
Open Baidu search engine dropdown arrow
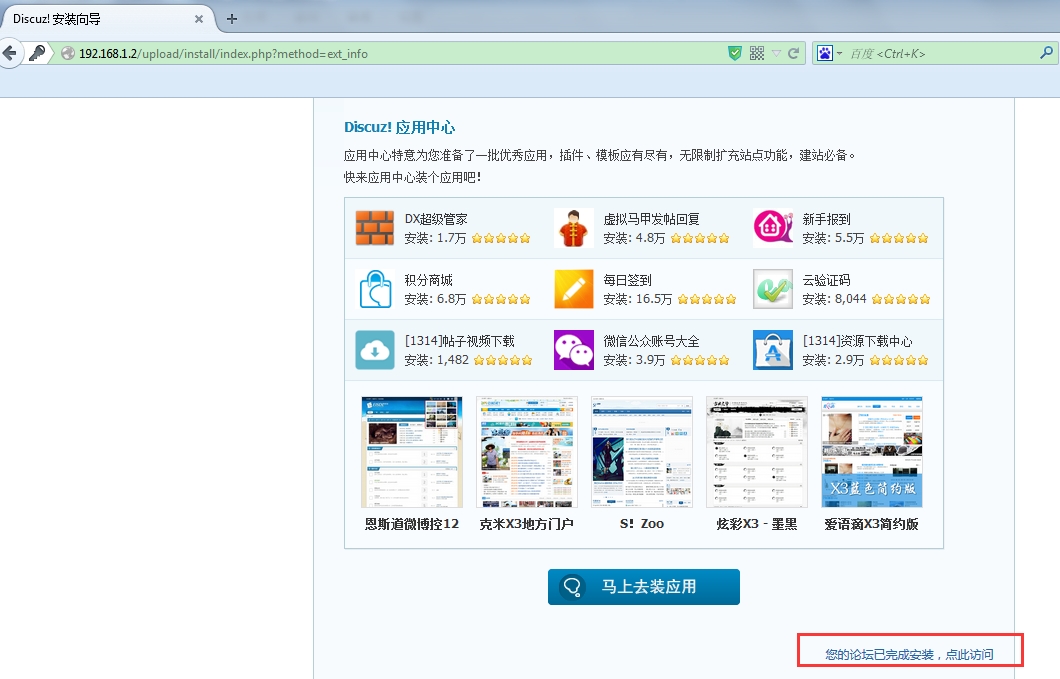(x=840, y=53)
